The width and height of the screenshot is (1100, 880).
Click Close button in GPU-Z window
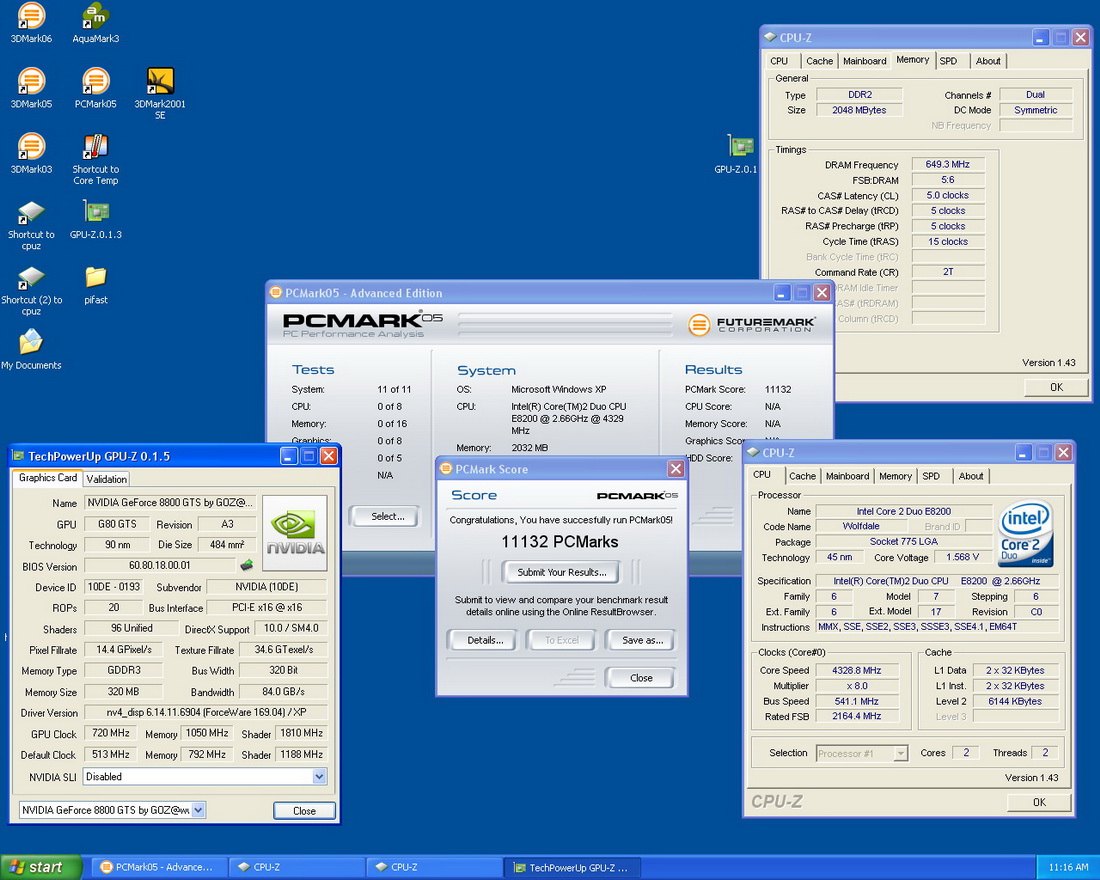tap(304, 811)
